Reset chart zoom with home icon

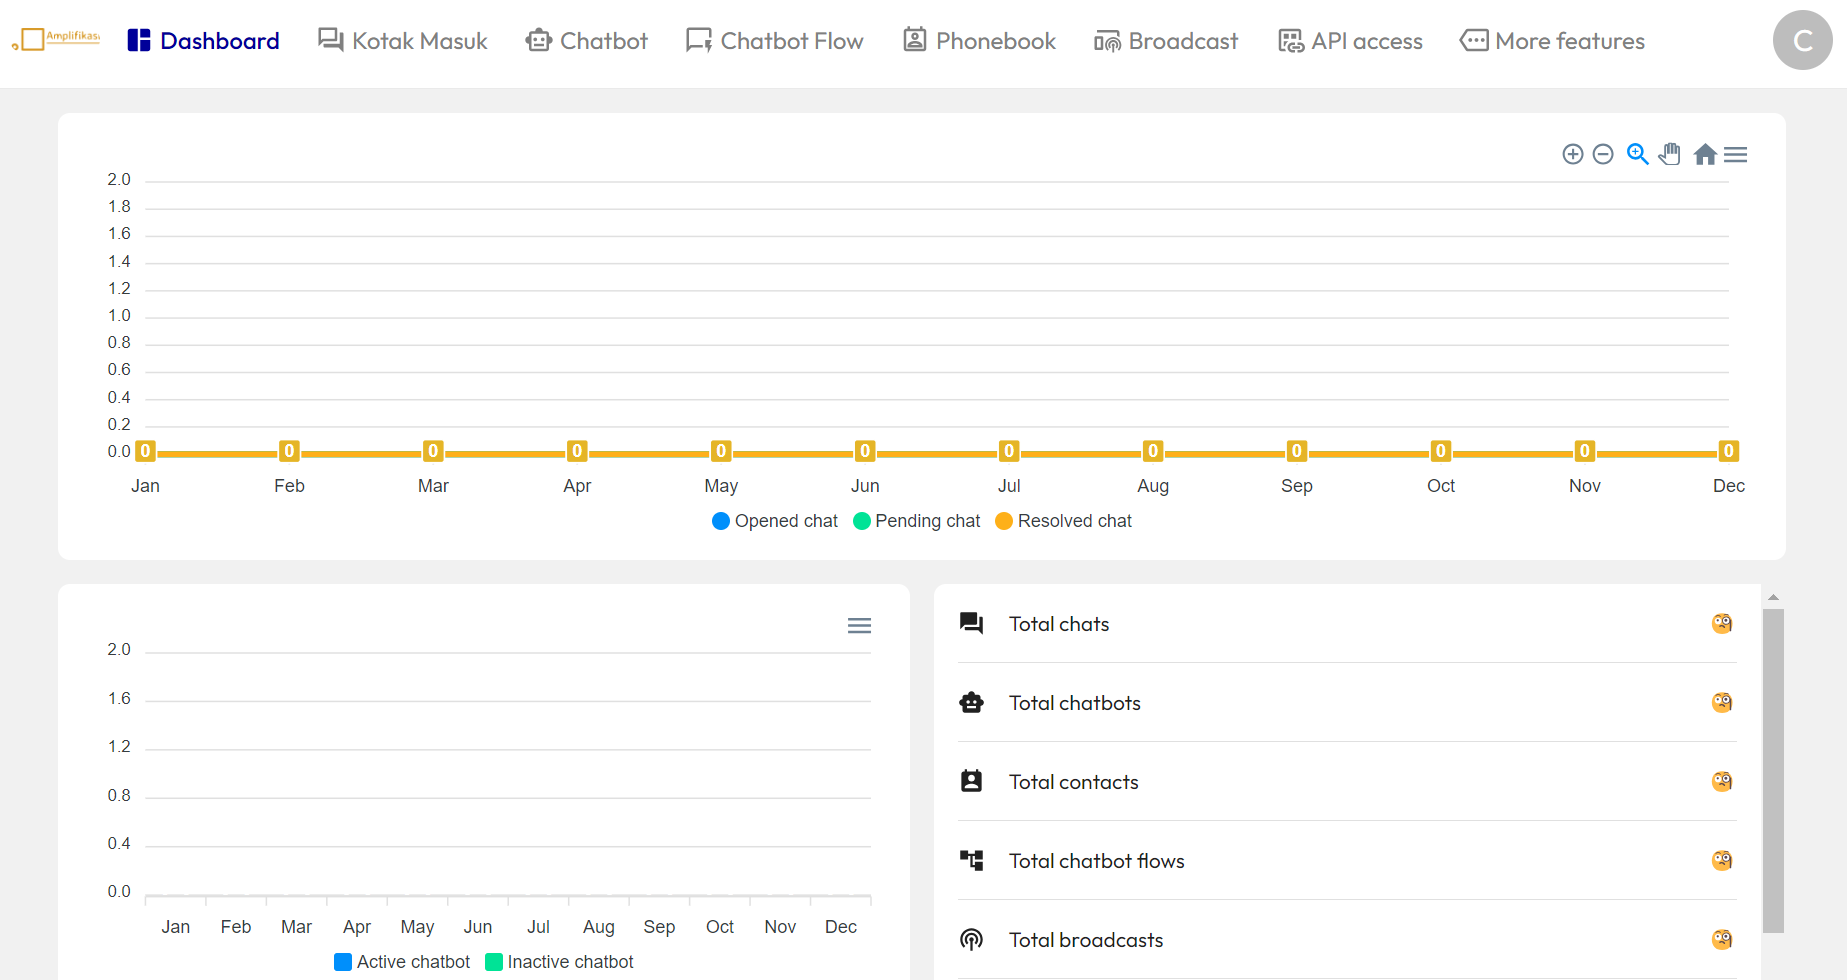[x=1705, y=154]
